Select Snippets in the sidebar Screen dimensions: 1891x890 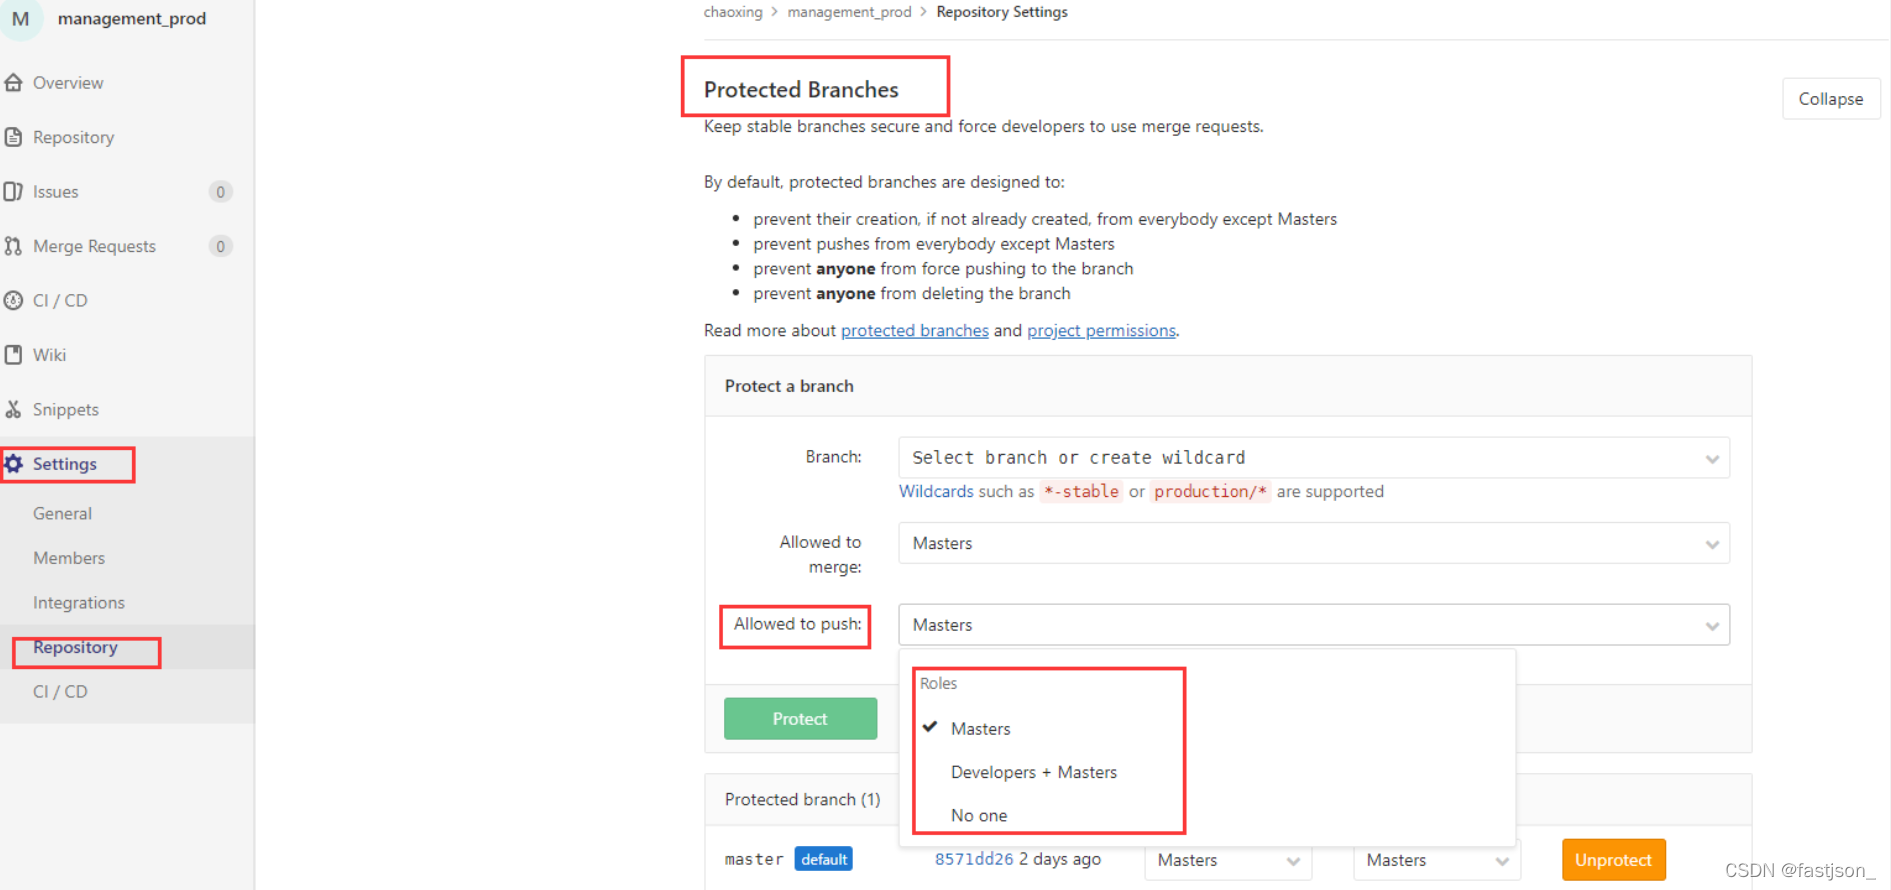[x=66, y=409]
